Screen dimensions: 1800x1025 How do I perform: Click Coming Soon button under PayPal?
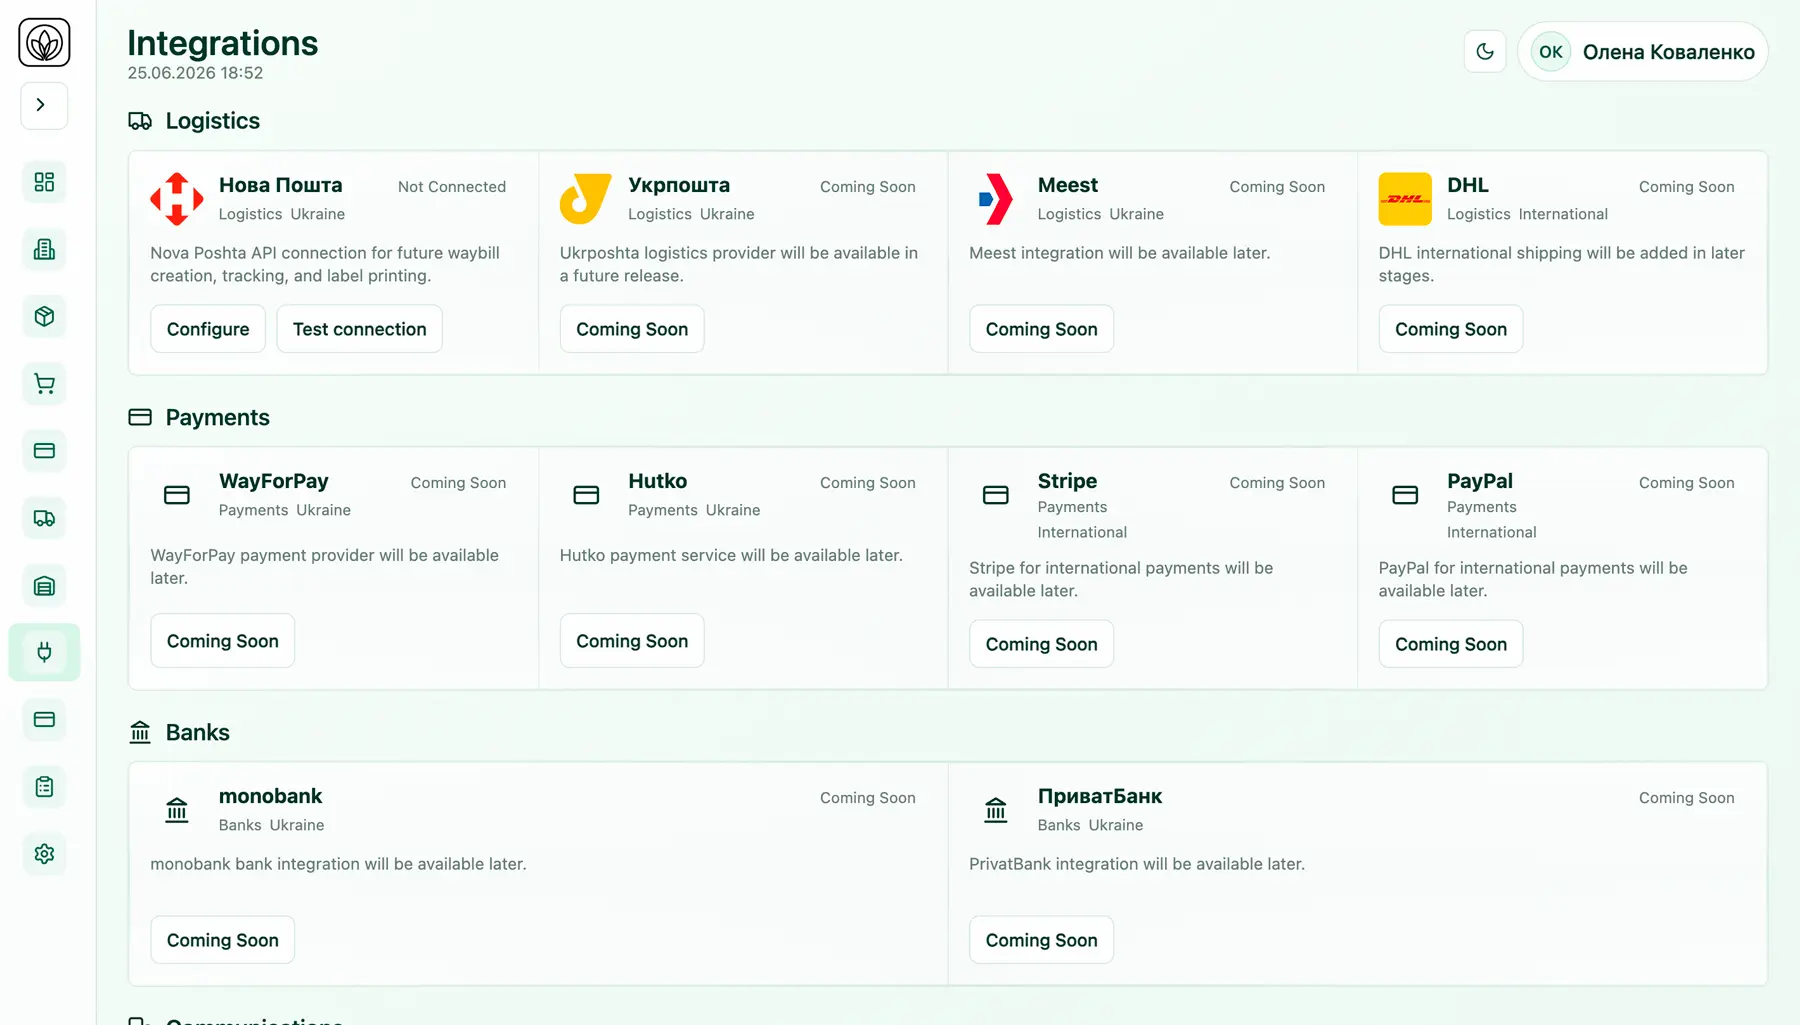(x=1451, y=644)
